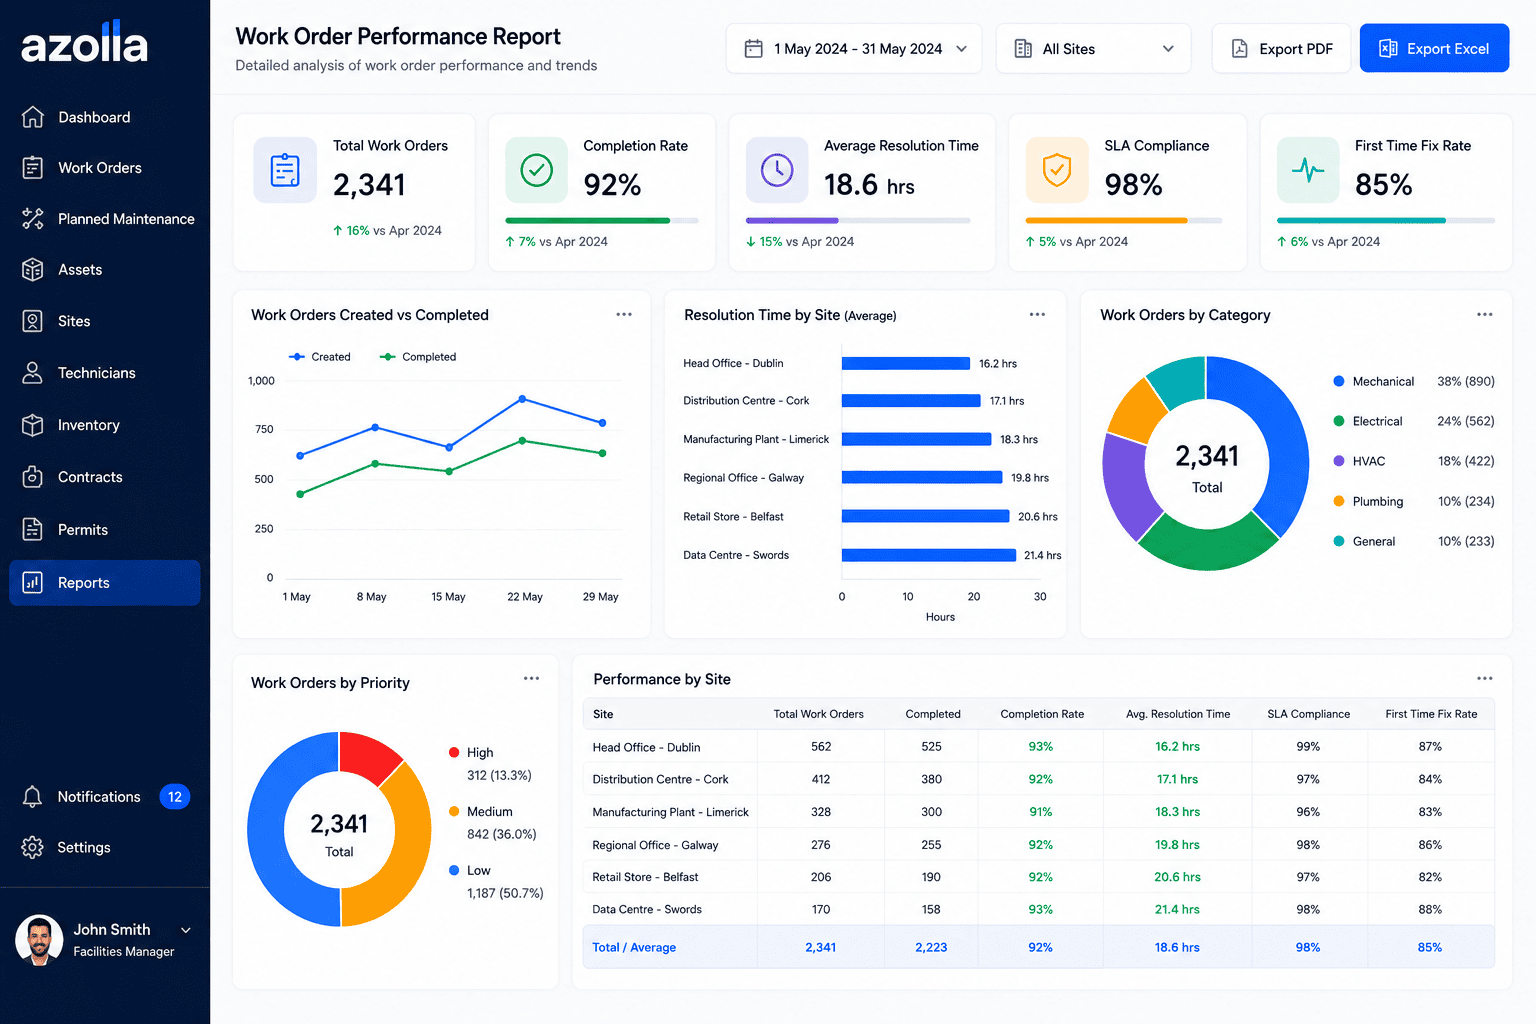Open options menu for Work Orders by Category

(x=1485, y=314)
